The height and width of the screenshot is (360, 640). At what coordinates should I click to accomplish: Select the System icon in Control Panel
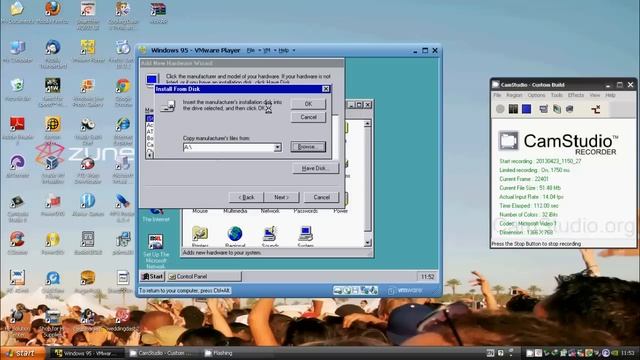(305, 234)
